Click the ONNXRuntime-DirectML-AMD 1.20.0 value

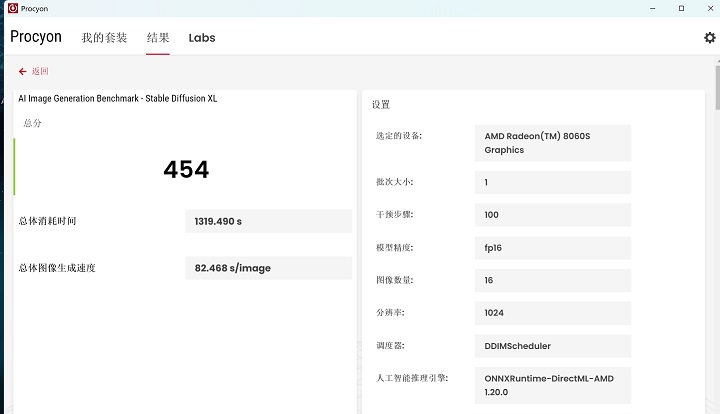click(553, 386)
